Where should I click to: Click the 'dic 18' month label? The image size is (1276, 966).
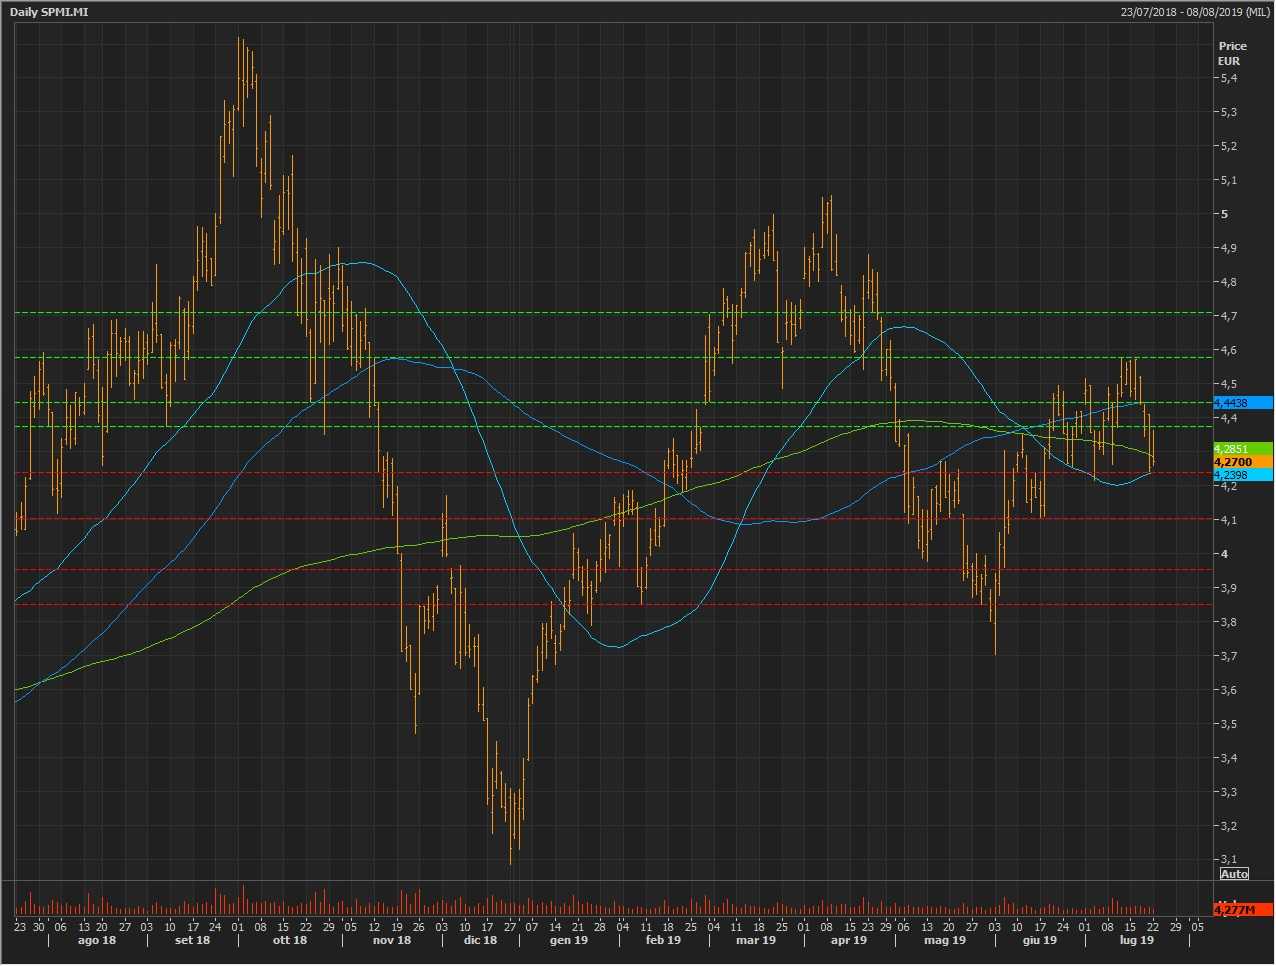click(x=480, y=940)
